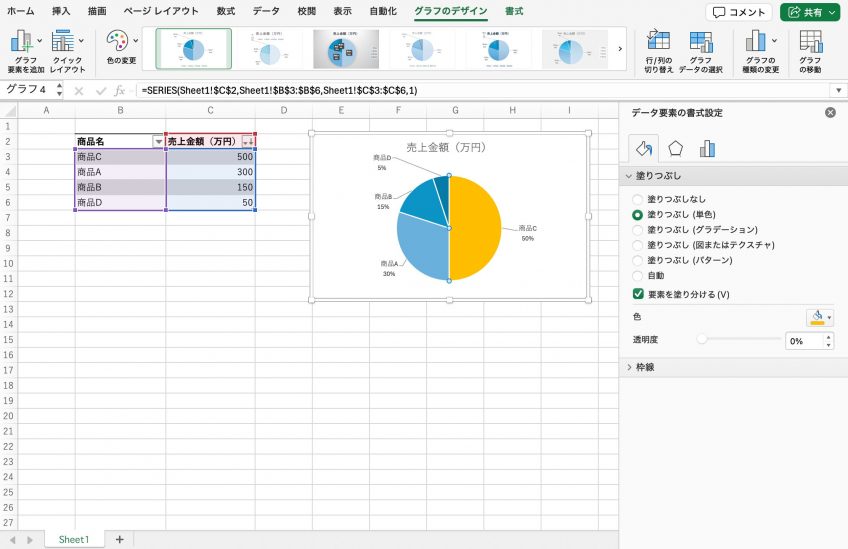Click the コメント button
The height and width of the screenshot is (549, 848).
tap(739, 12)
